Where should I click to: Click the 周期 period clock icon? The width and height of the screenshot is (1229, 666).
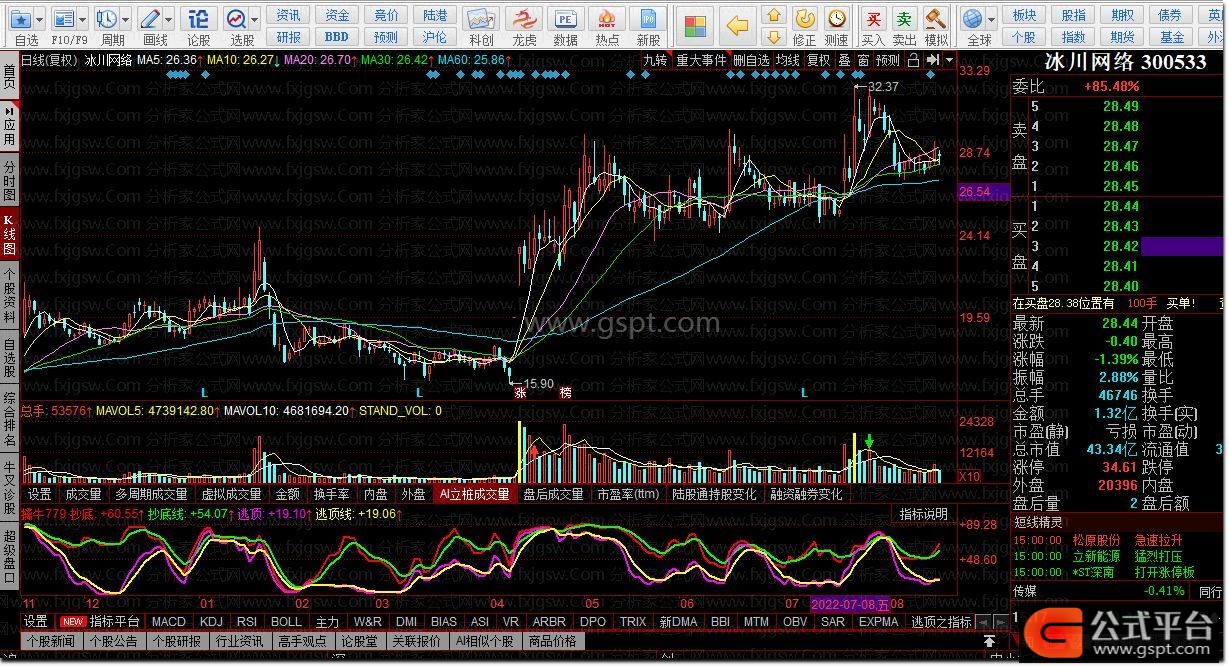(x=107, y=18)
